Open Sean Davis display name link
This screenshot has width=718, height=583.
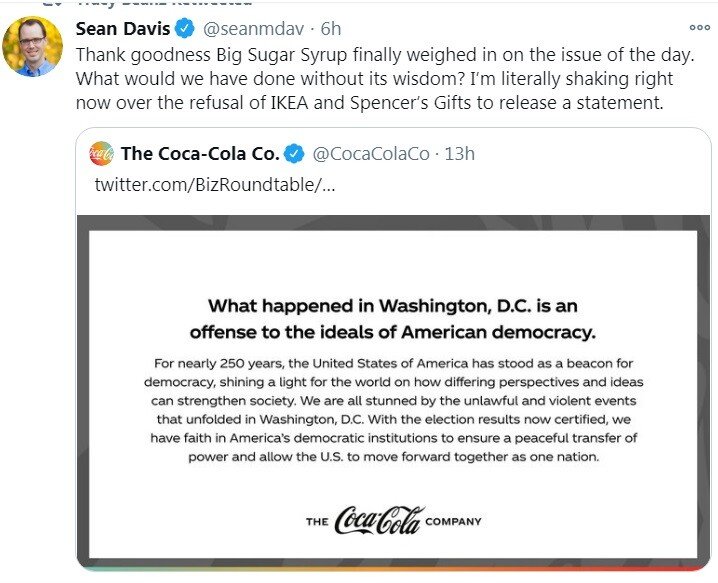[122, 29]
